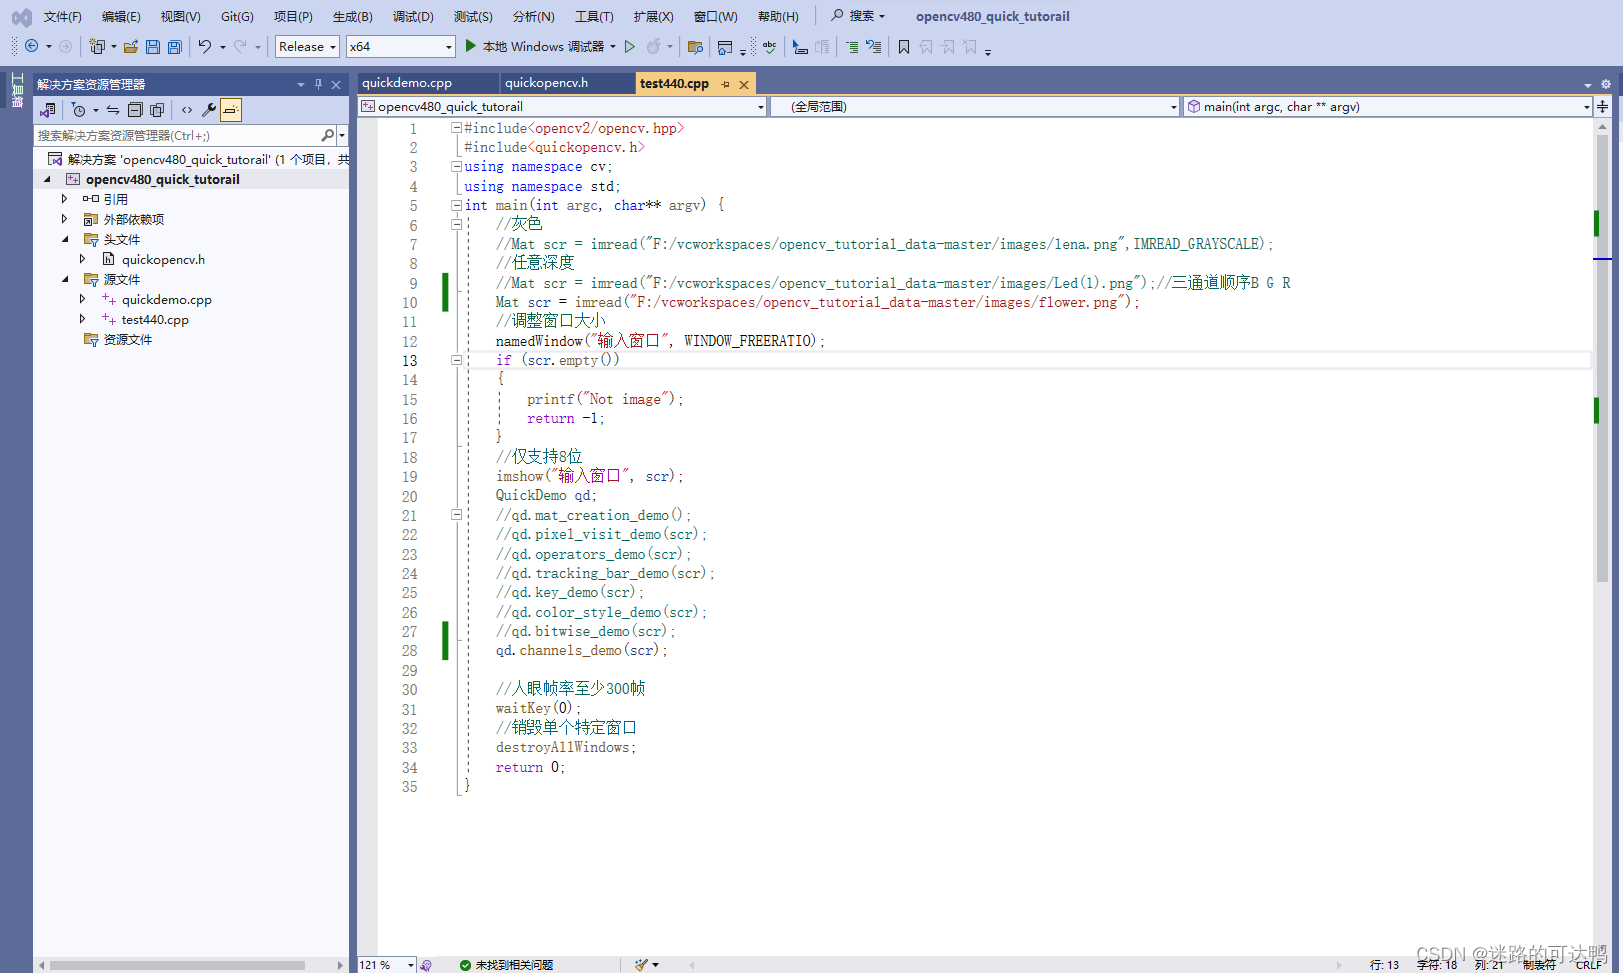Screen dimensions: 1623x973
Task: Click the editor settings gear icon
Action: pos(1606,84)
